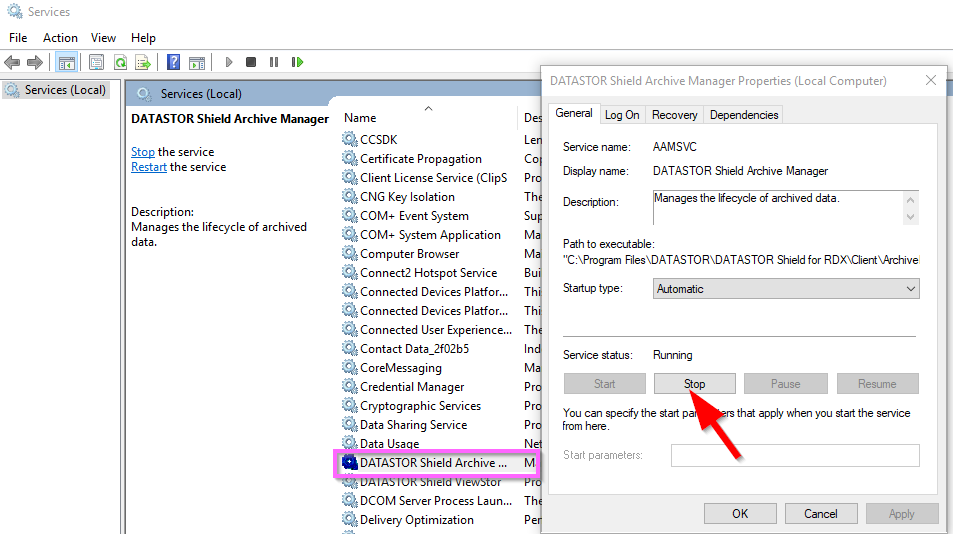The image size is (953, 534).
Task: Switch to the Recovery tab
Action: 675,115
